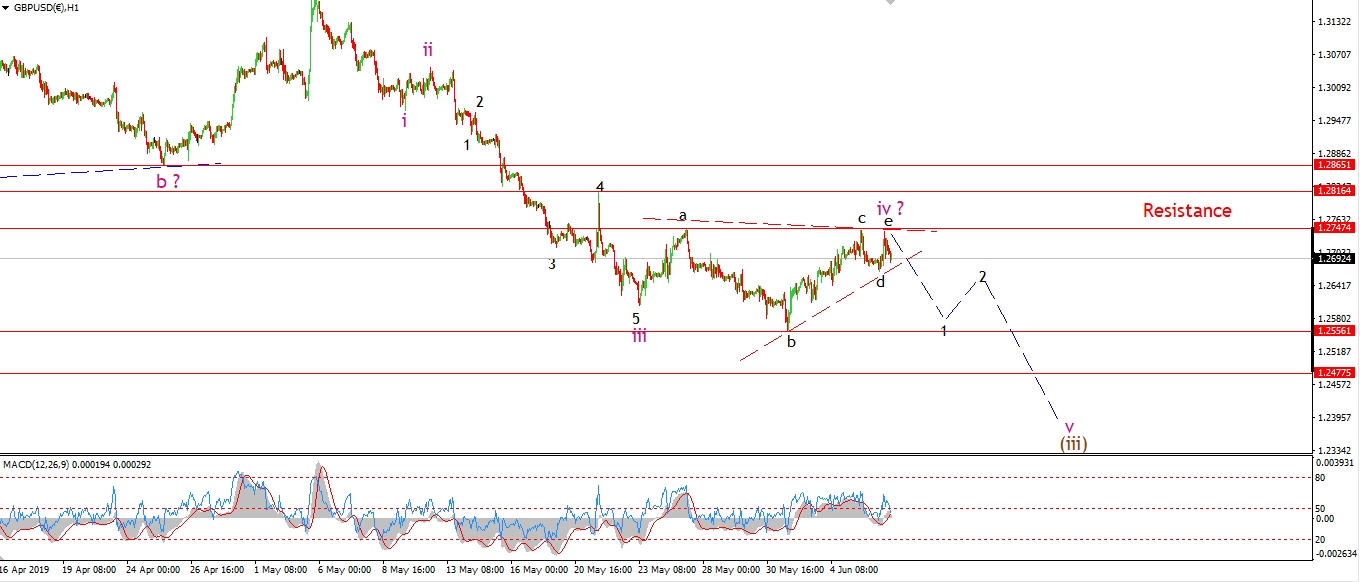This screenshot has height=582, width=1360.
Task: Click the purple 'v' projected wave label
Action: 1069,427
